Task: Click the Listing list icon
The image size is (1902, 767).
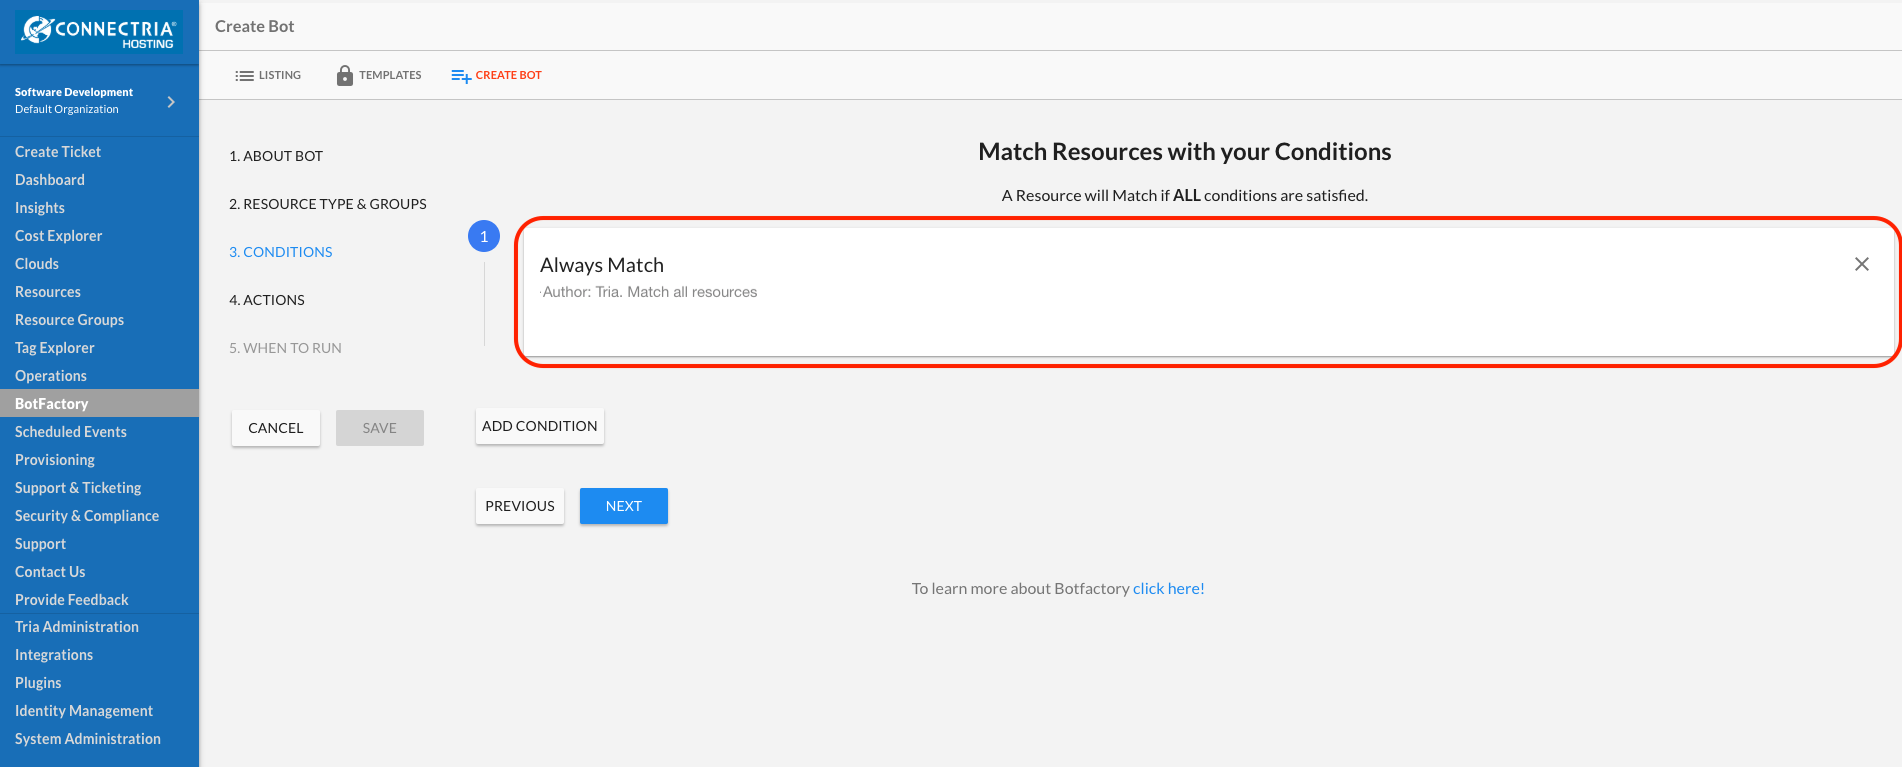Action: pyautogui.click(x=244, y=76)
